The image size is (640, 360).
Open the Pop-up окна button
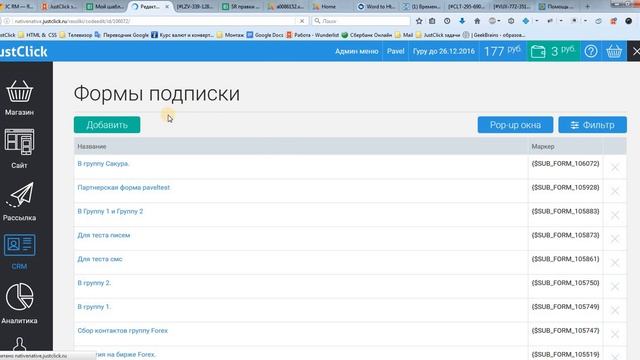[515, 125]
